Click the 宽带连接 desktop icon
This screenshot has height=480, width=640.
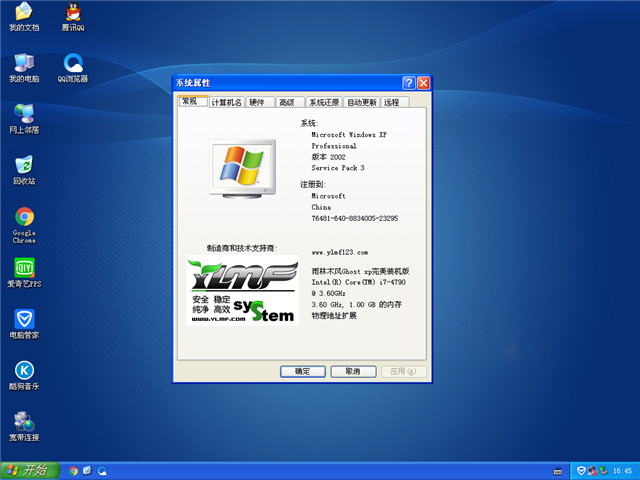click(x=24, y=427)
